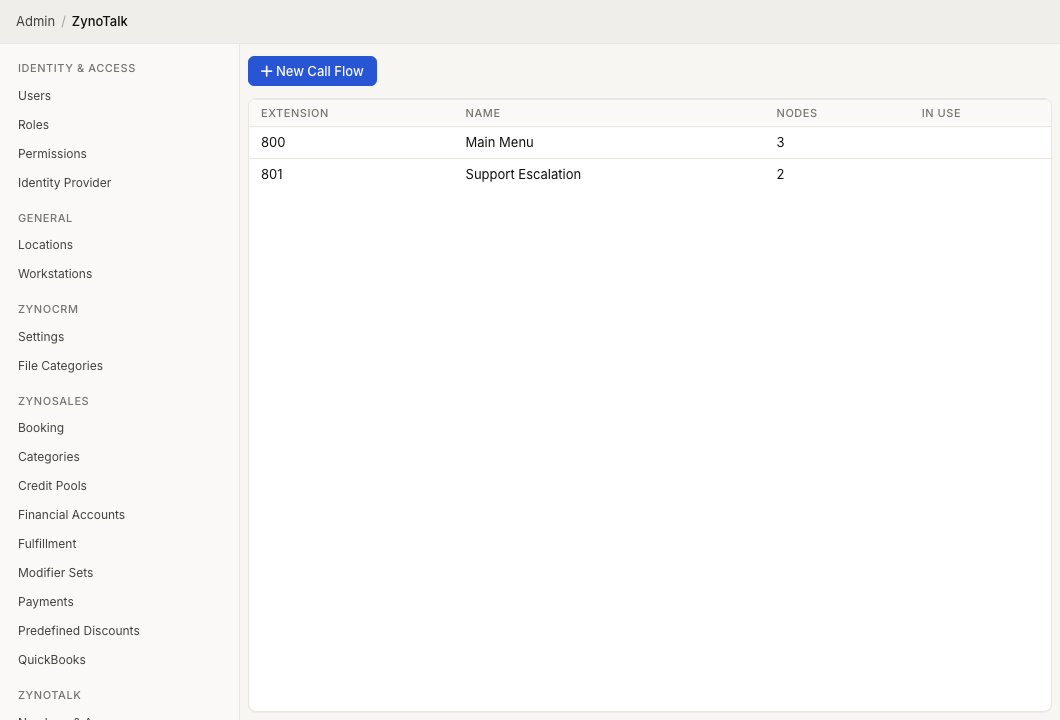The height and width of the screenshot is (720, 1060).
Task: Go to Workstations
Action: tap(55, 274)
